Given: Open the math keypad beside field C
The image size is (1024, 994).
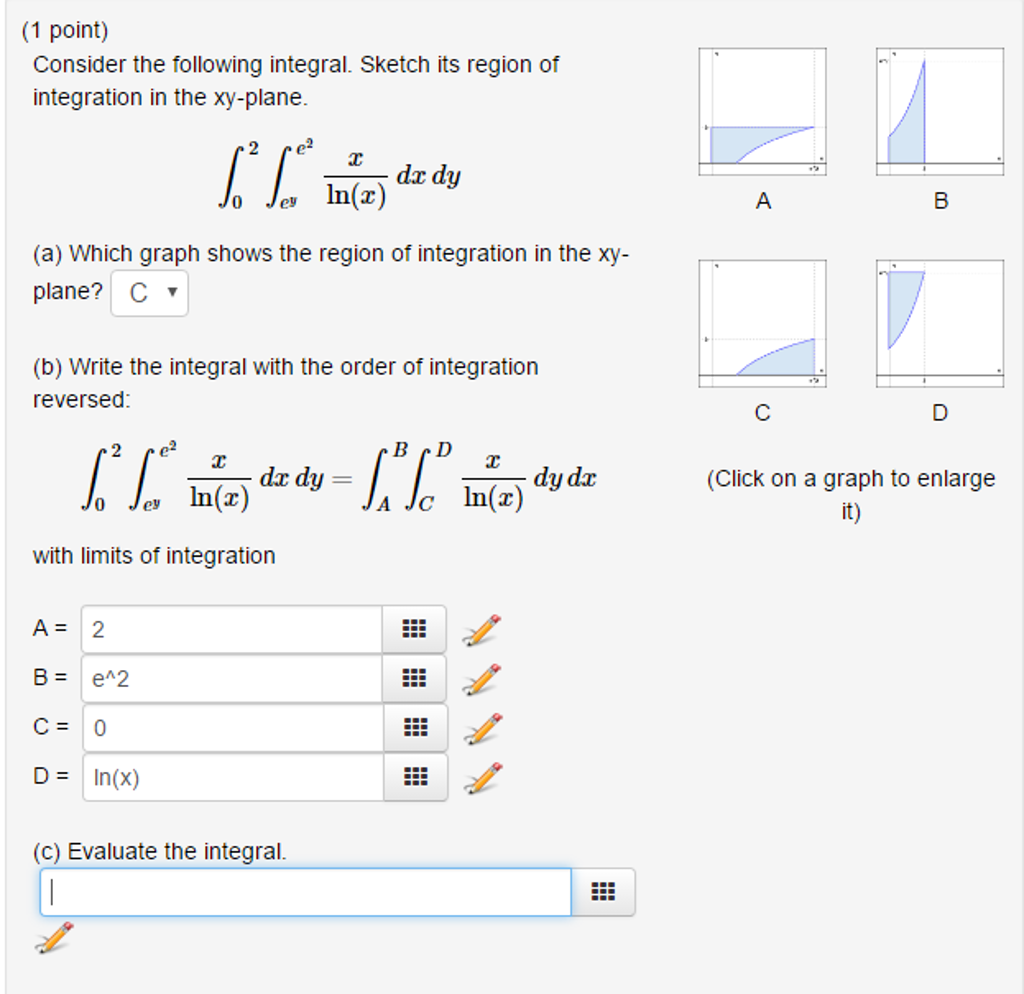Looking at the screenshot, I should click(413, 727).
